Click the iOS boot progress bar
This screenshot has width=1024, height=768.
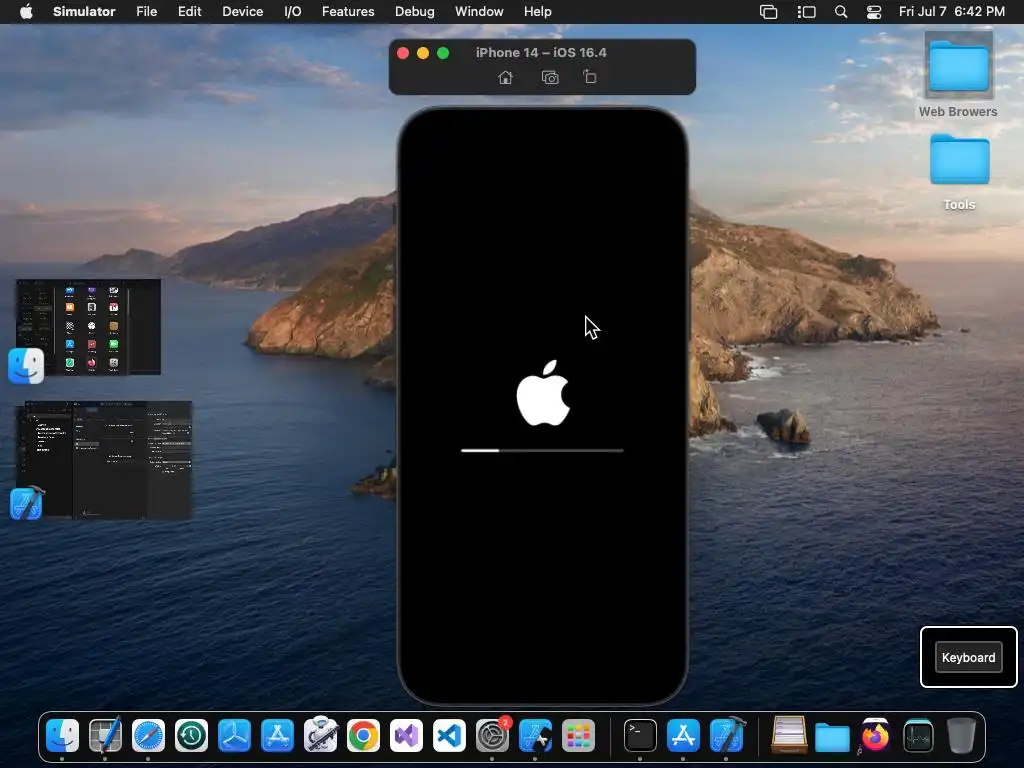point(542,450)
